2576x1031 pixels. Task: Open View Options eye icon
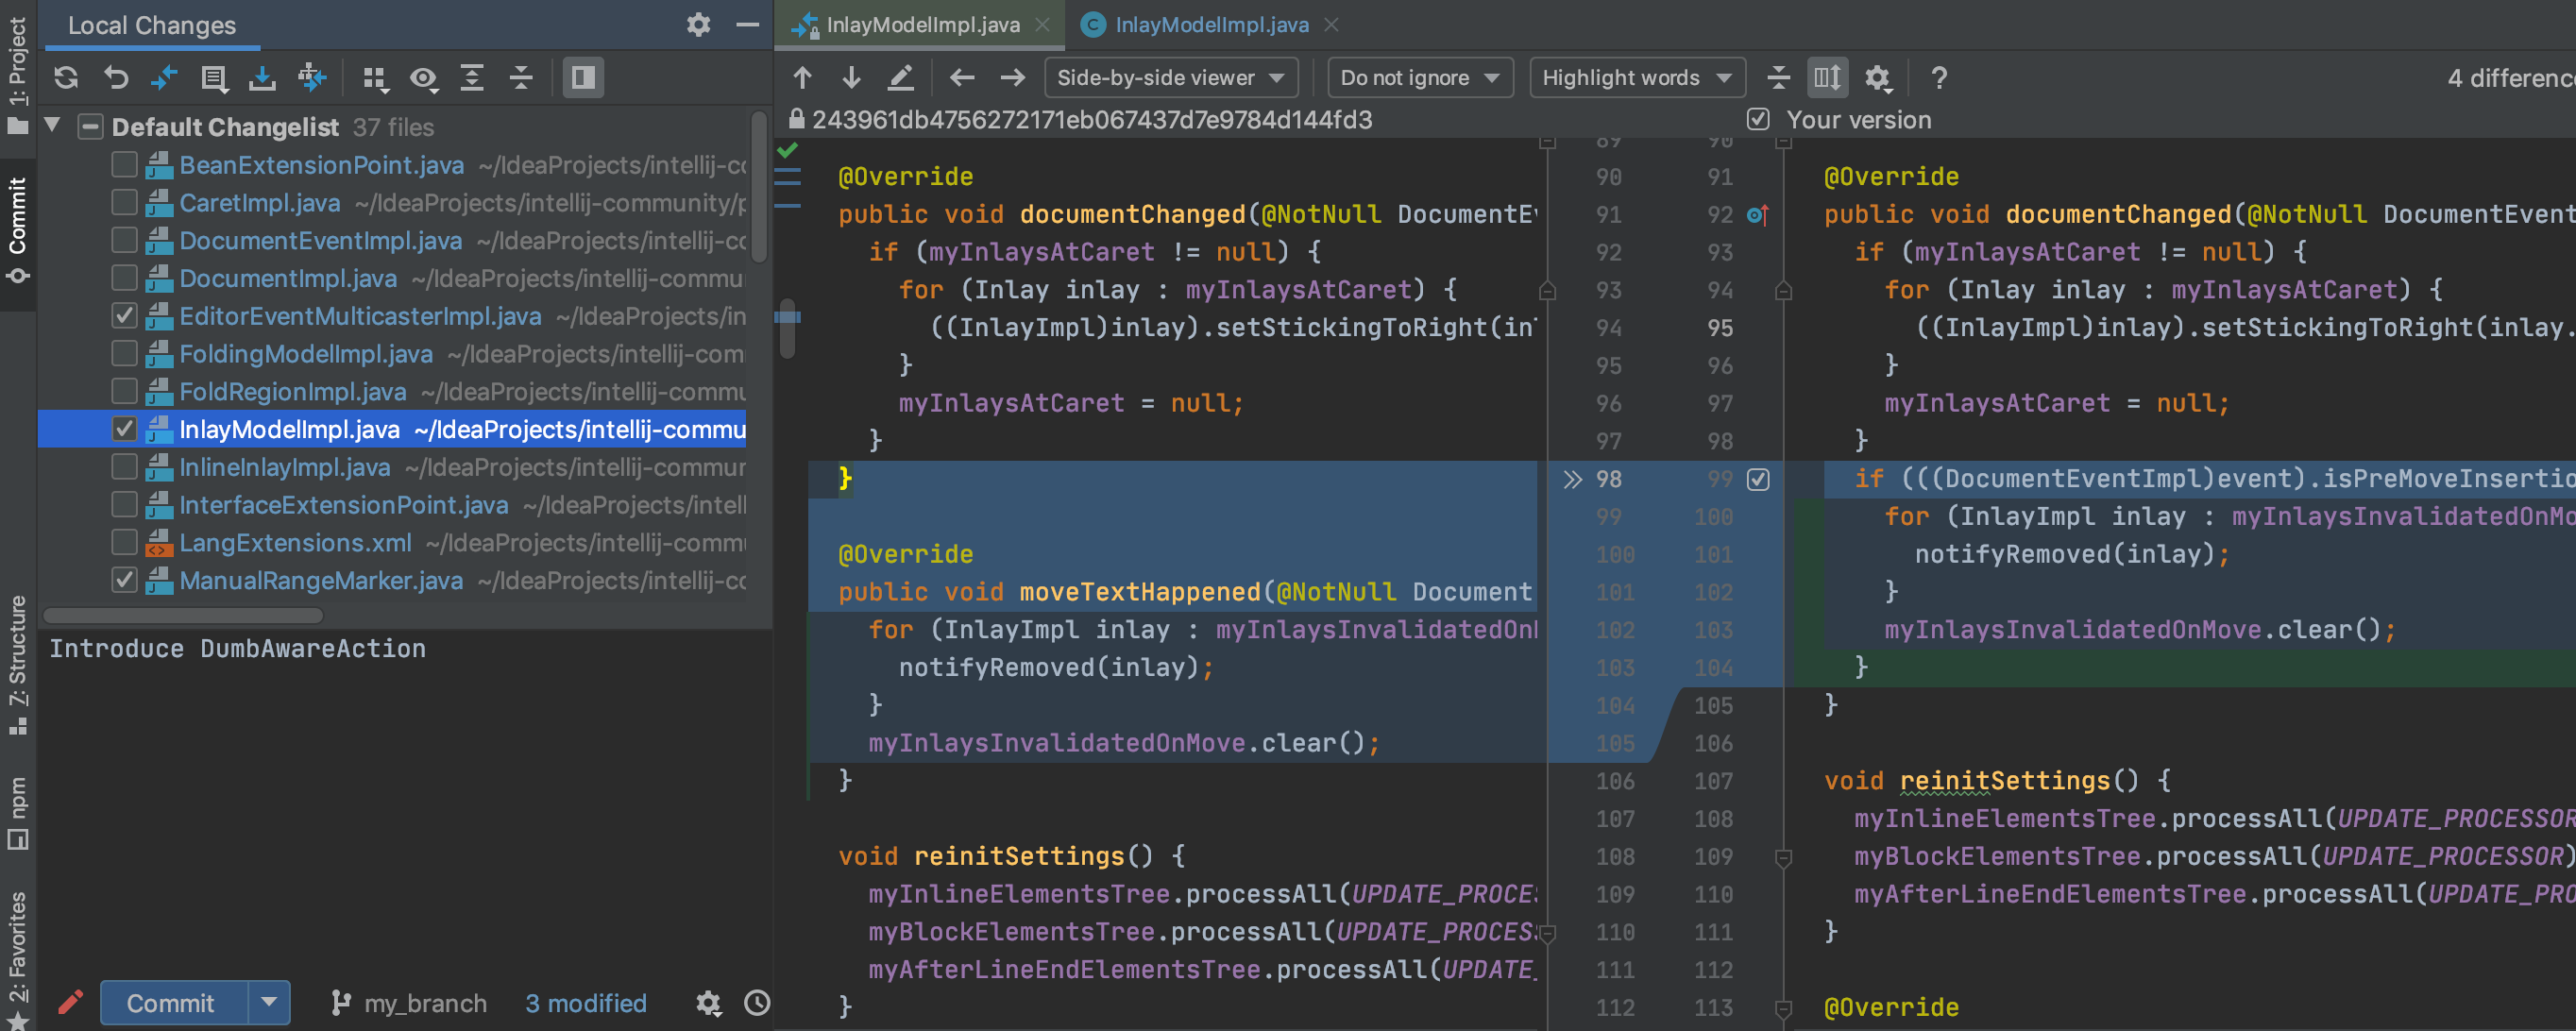point(424,78)
